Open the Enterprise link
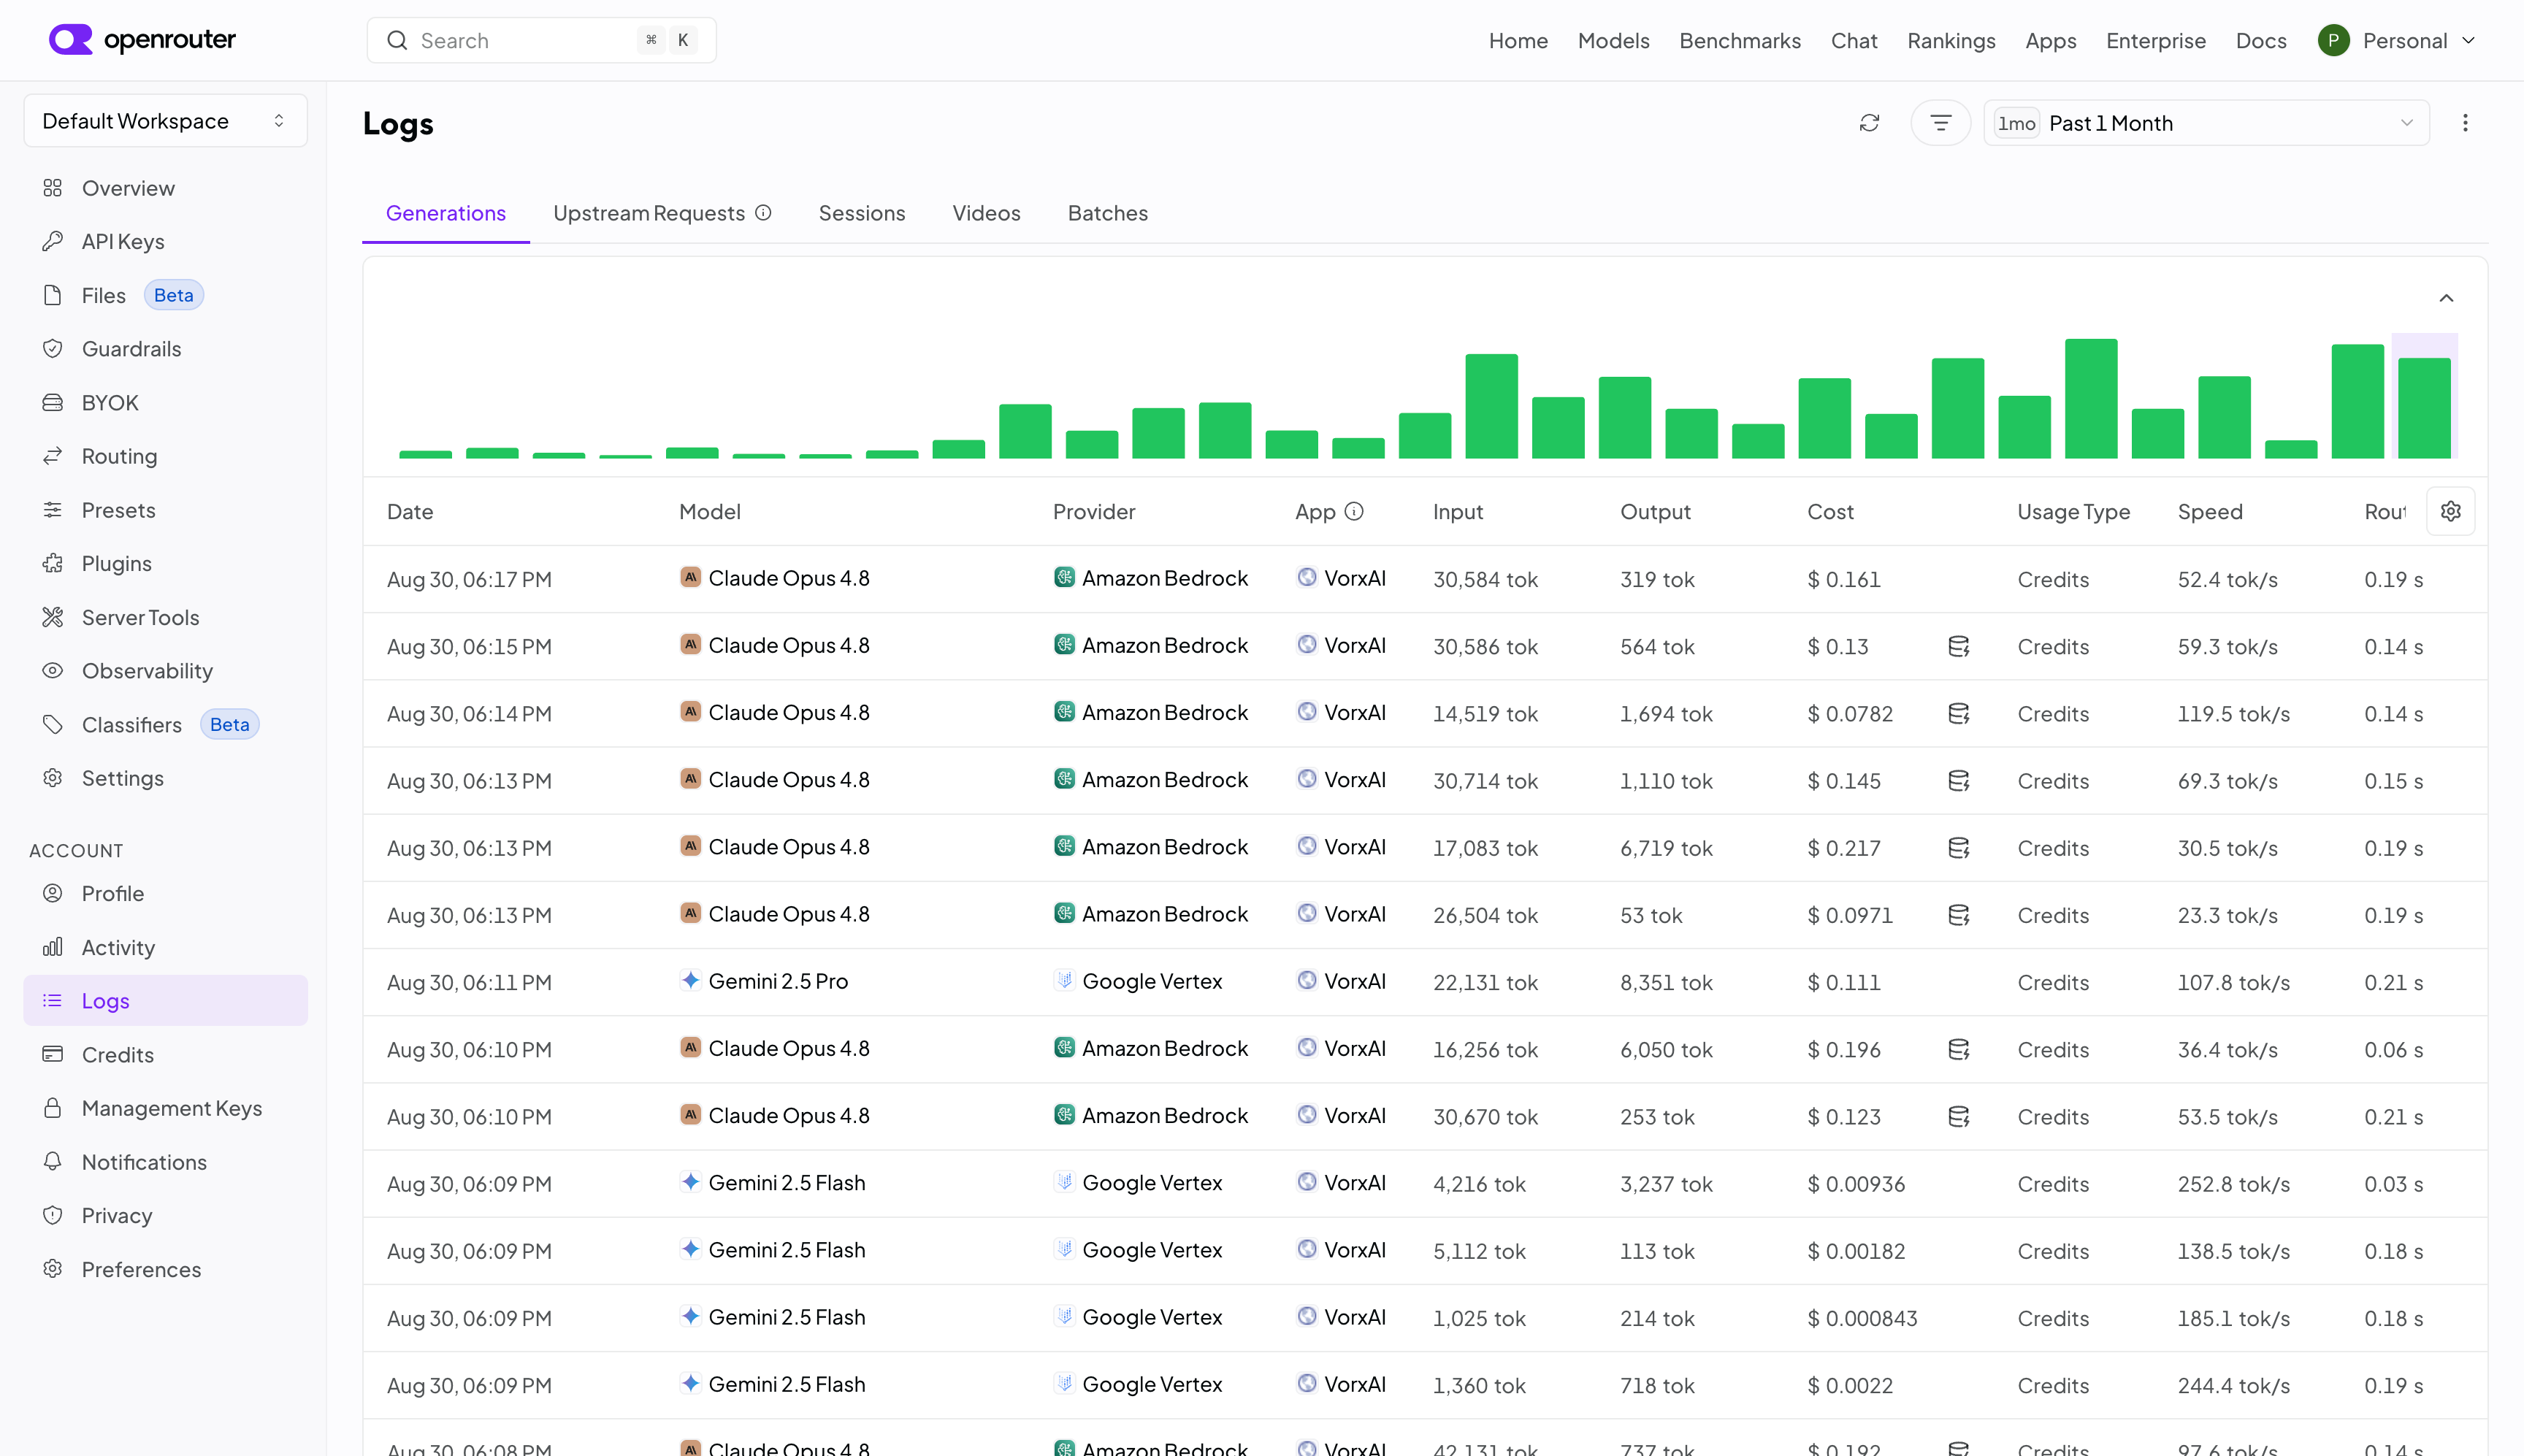Screen dimensions: 2524x1456 coord(2156,41)
